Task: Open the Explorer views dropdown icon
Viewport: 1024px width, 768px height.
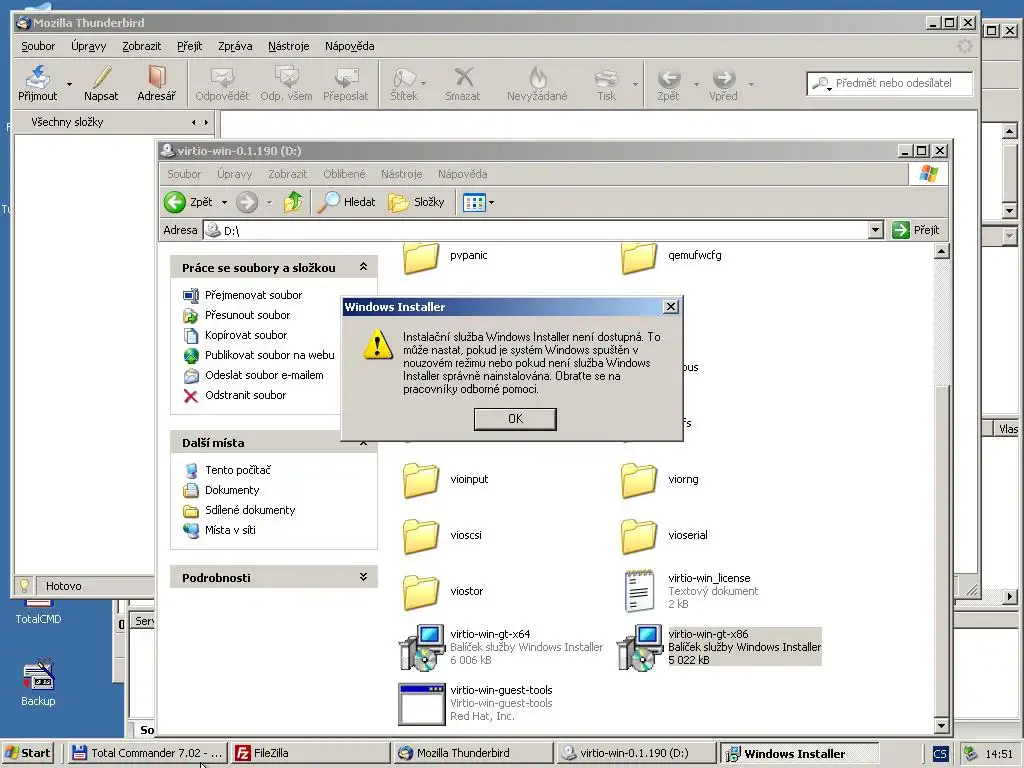Action: pos(478,202)
